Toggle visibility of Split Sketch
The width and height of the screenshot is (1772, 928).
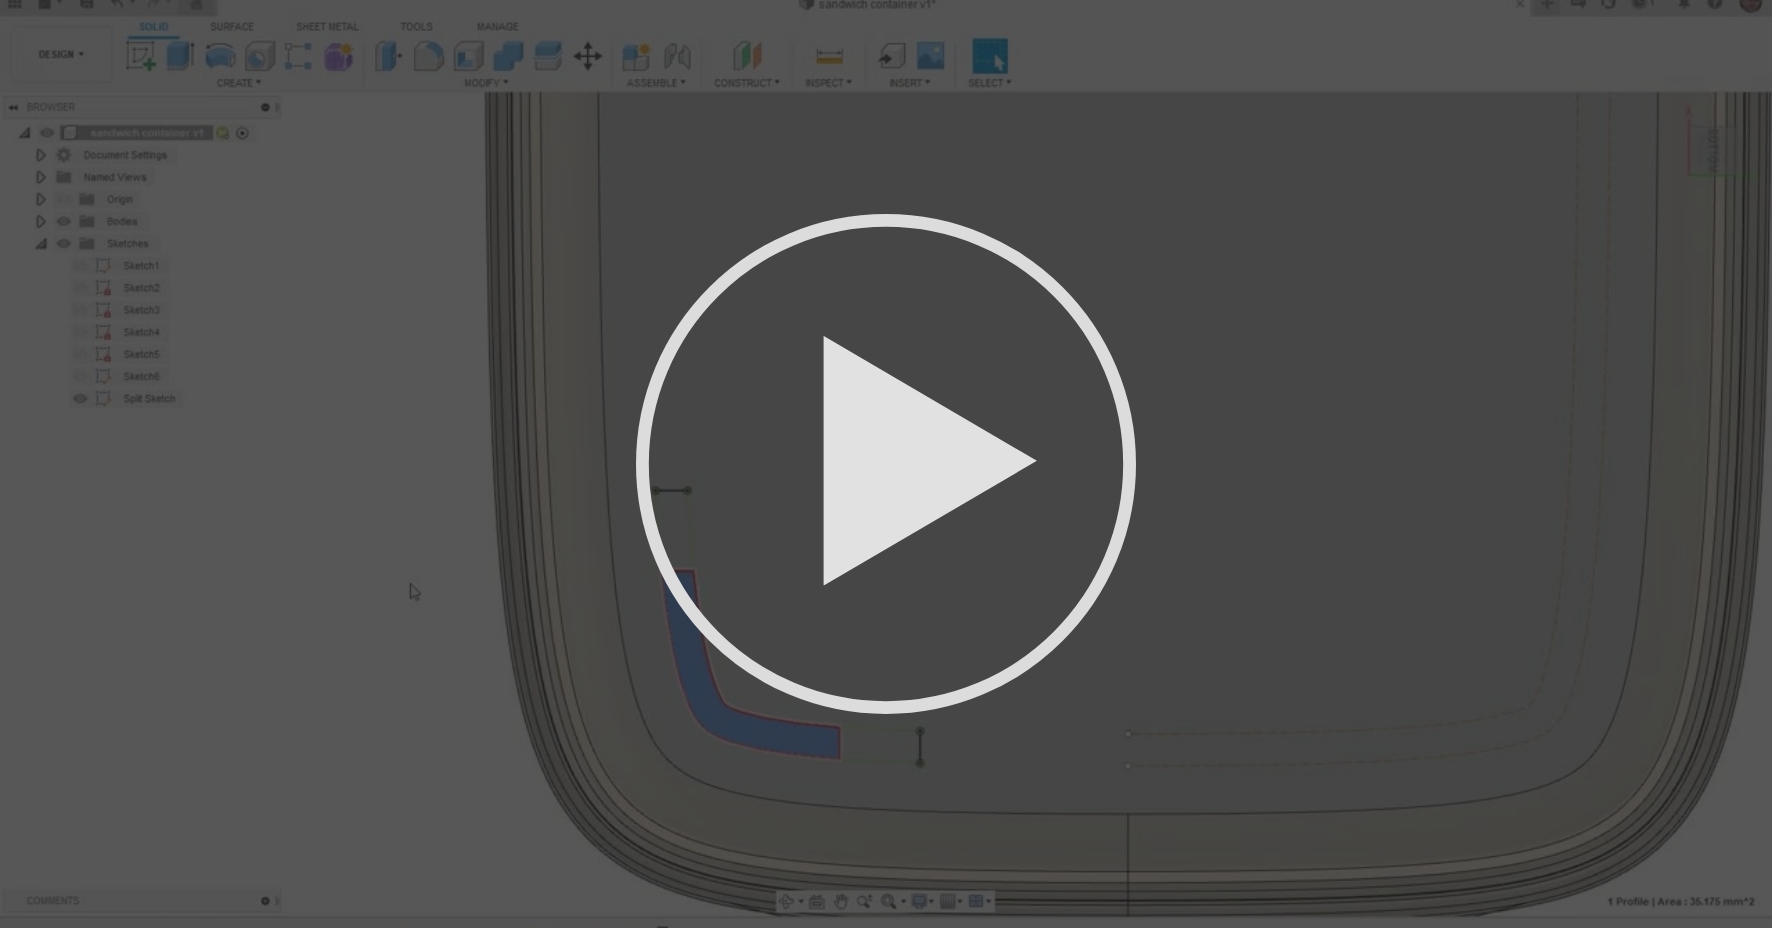pos(80,398)
